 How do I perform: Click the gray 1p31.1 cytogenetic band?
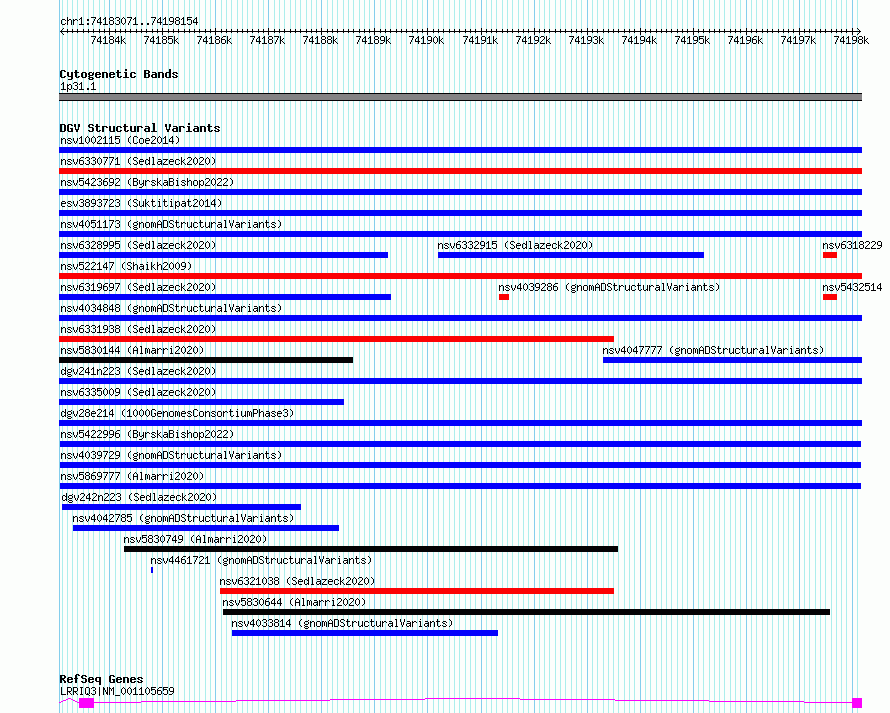click(x=460, y=97)
